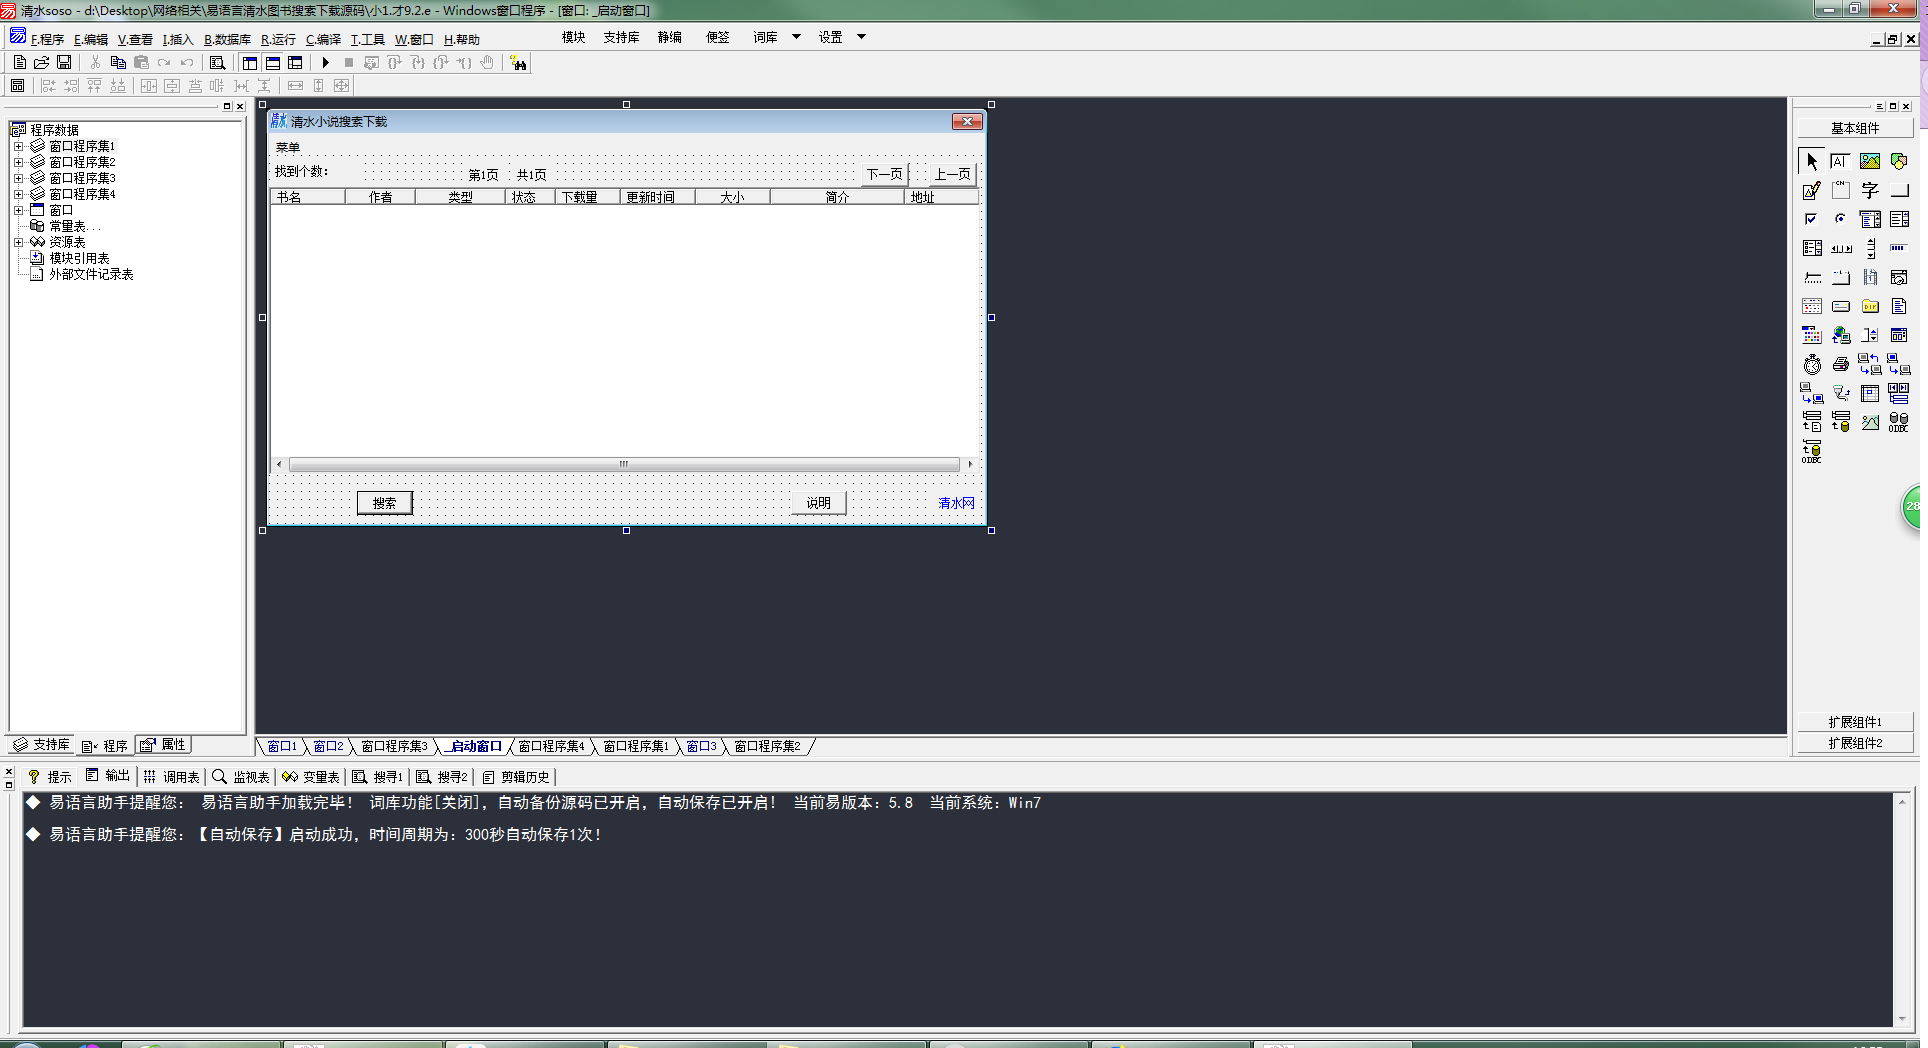
Task: Open the 设置 dropdown arrow
Action: click(861, 37)
